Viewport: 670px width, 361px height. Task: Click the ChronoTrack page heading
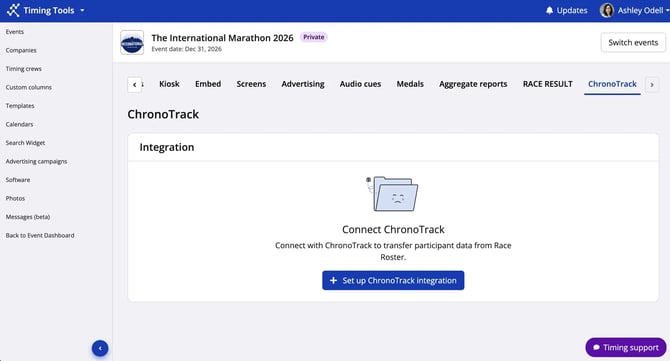[163, 114]
